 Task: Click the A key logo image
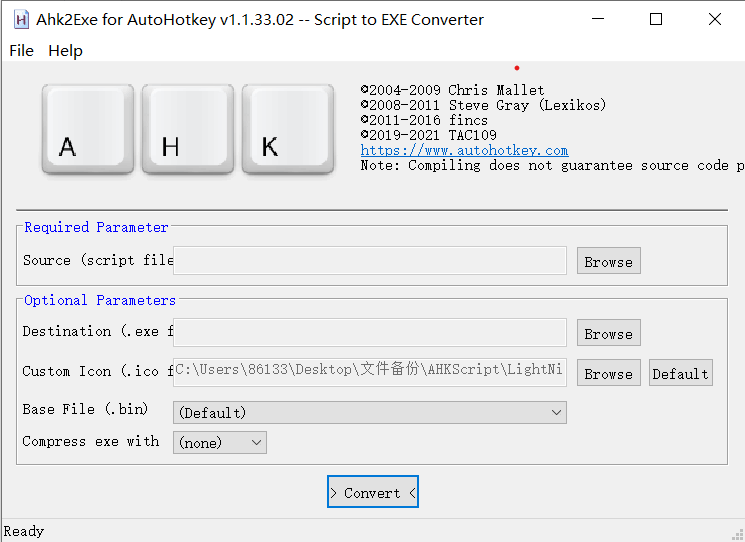tap(88, 129)
